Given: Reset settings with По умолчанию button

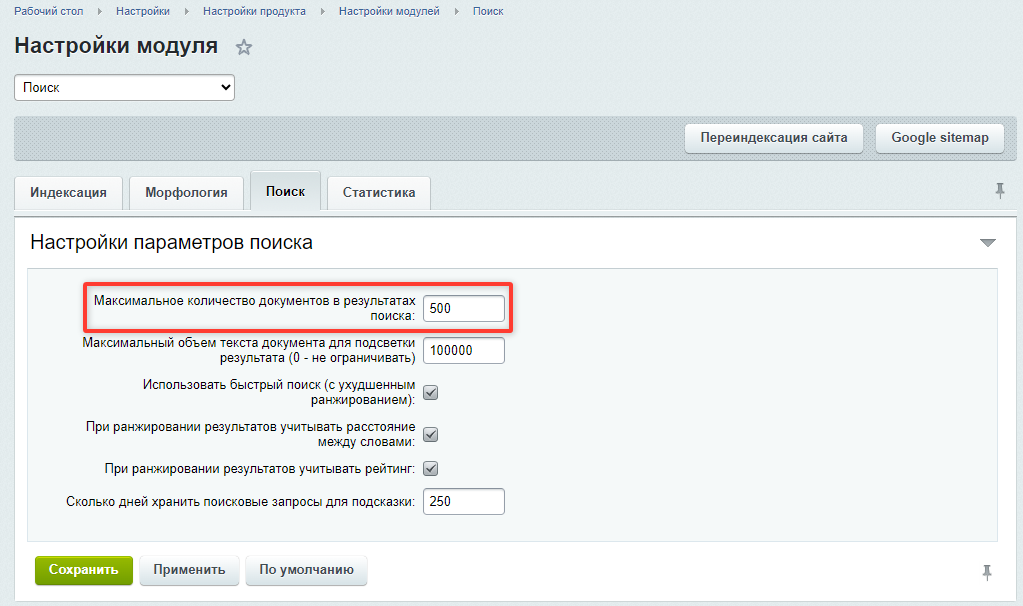Looking at the screenshot, I should coord(306,569).
